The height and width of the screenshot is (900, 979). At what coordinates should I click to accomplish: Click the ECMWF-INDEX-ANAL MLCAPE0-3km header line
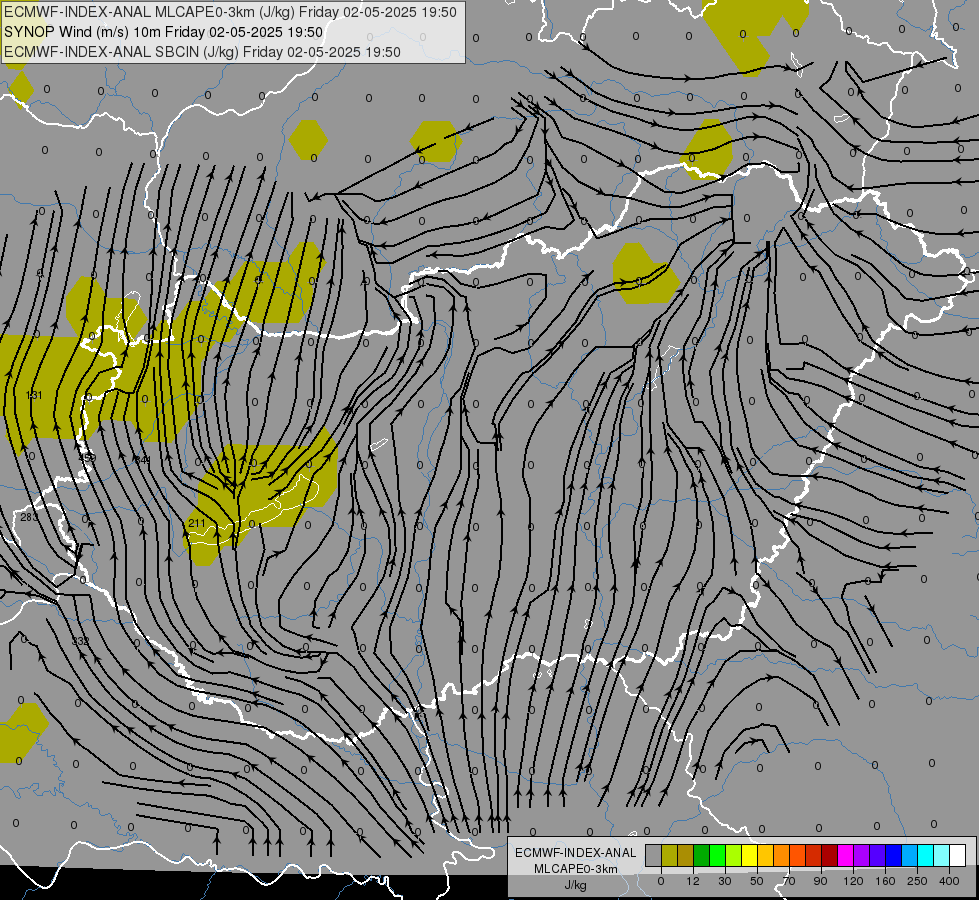(230, 12)
